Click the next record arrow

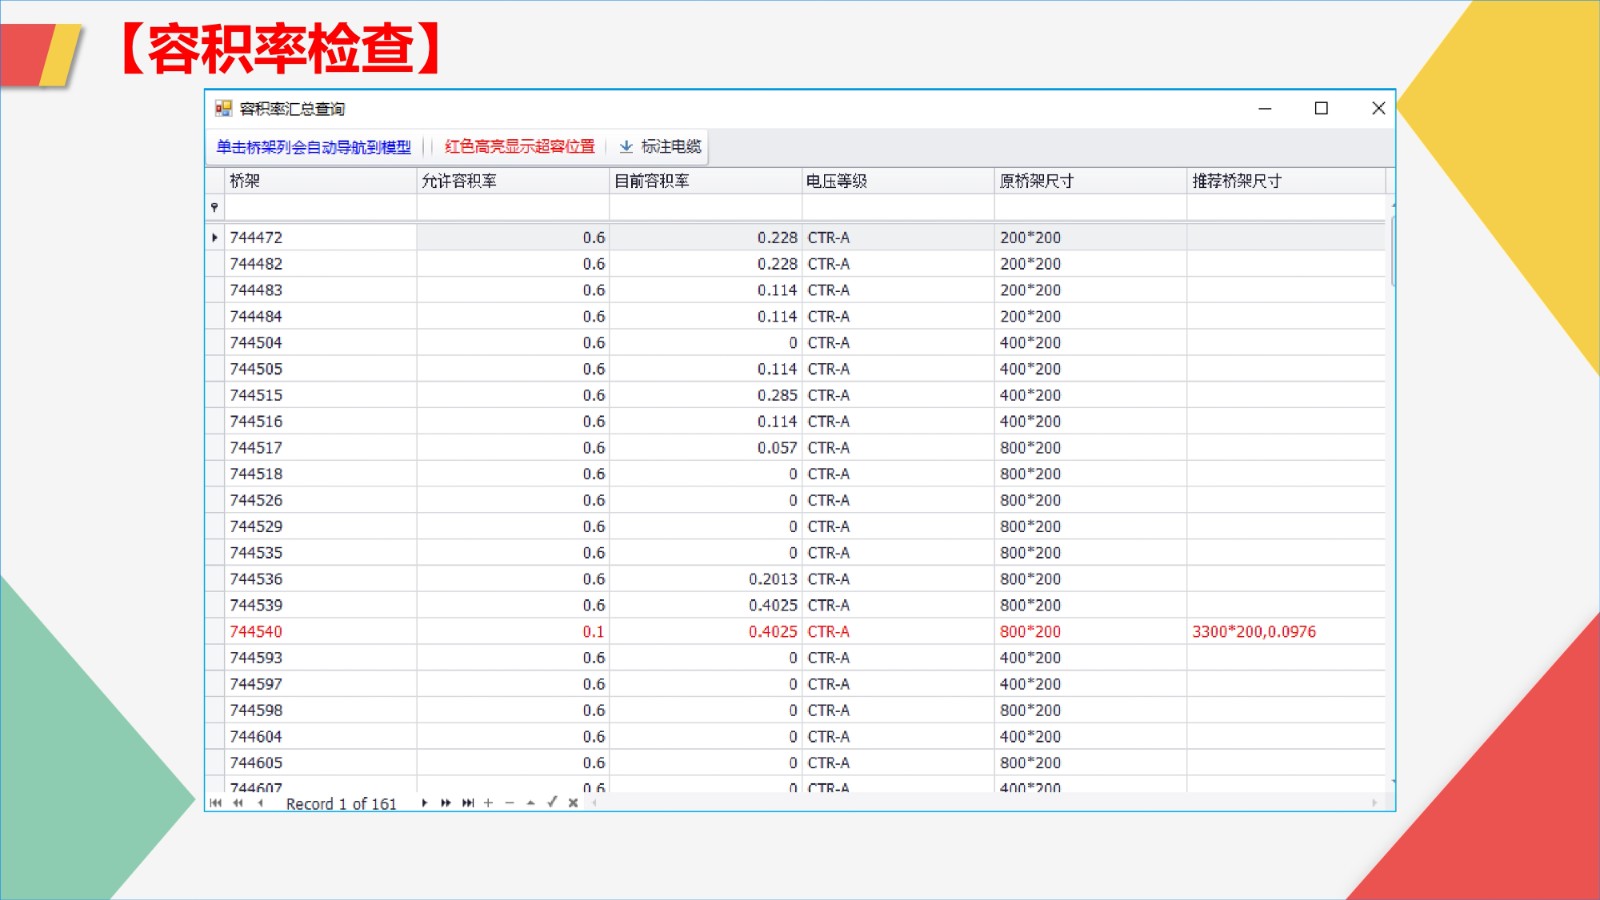(x=424, y=803)
